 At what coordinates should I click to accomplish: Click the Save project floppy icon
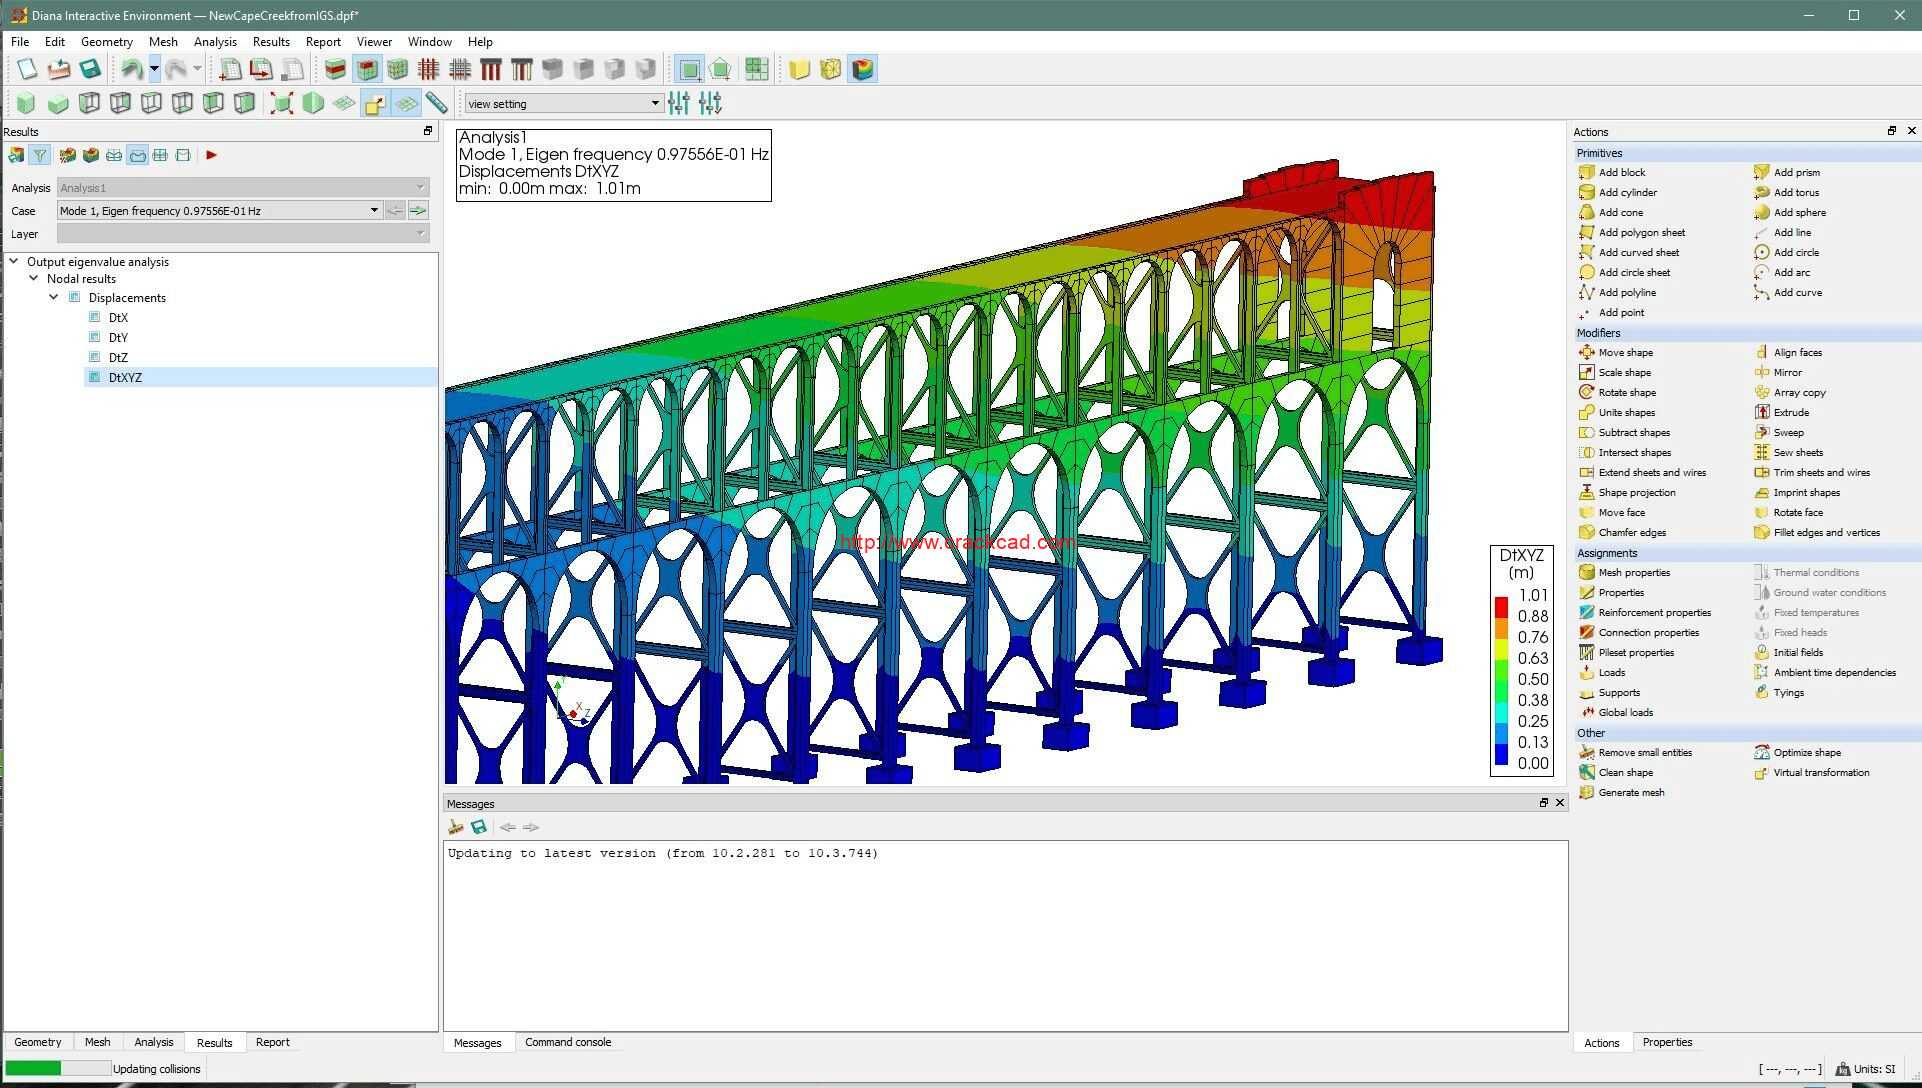click(90, 69)
